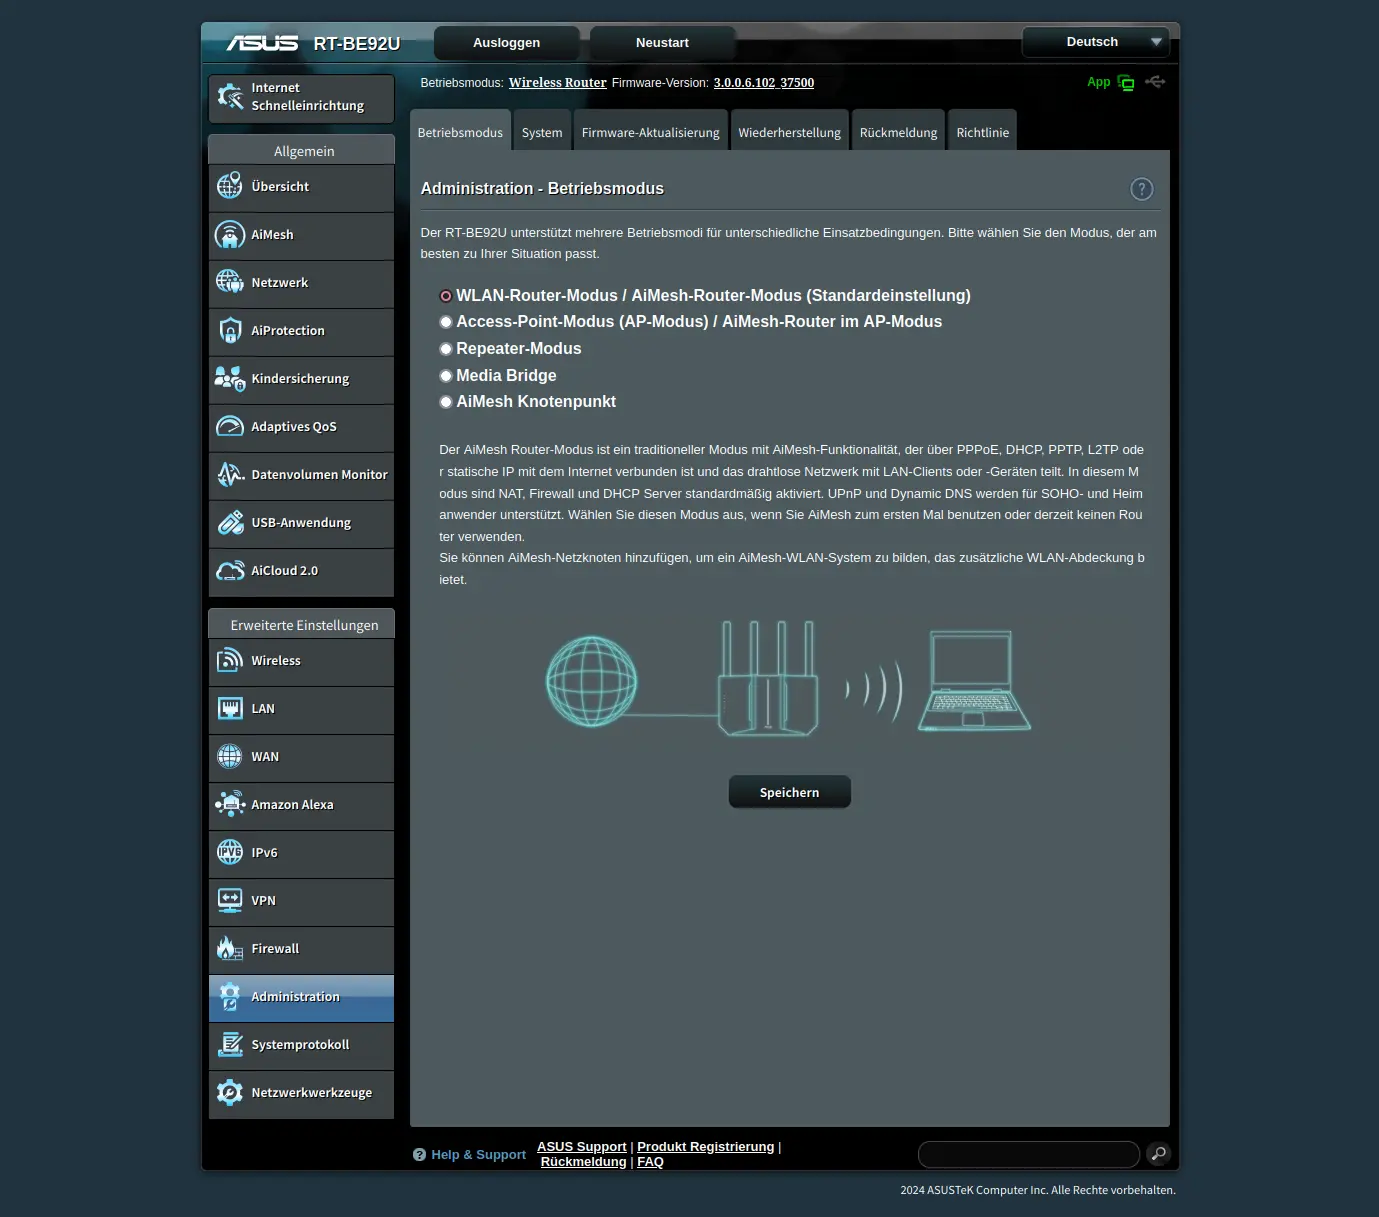The height and width of the screenshot is (1217, 1379).
Task: Select the Repeater-Modus option
Action: click(x=446, y=349)
